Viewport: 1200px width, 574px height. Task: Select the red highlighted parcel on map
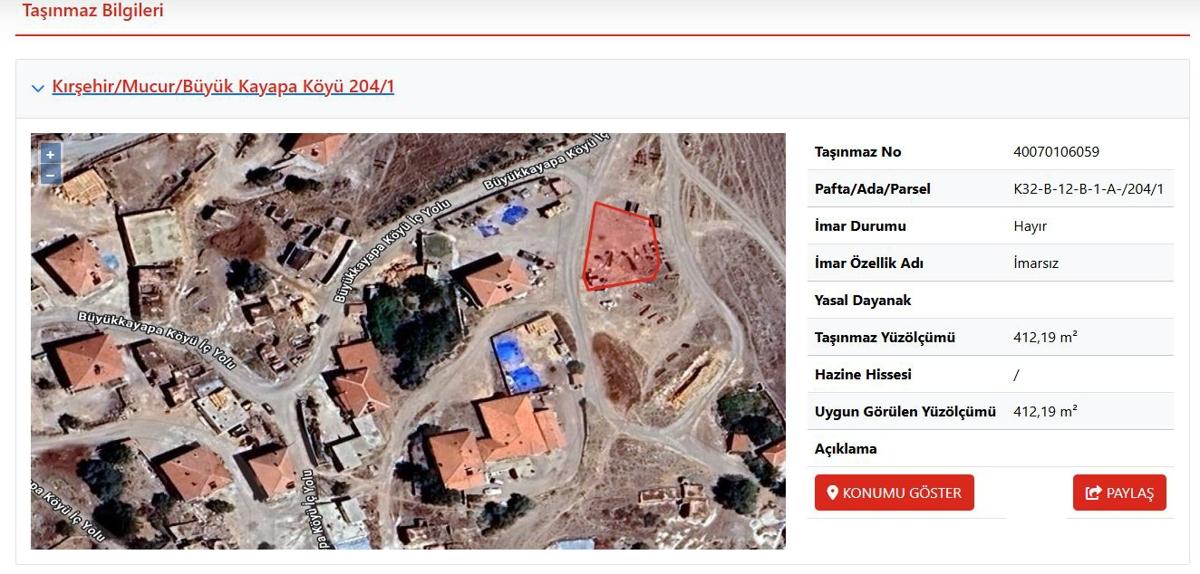pyautogui.click(x=620, y=246)
